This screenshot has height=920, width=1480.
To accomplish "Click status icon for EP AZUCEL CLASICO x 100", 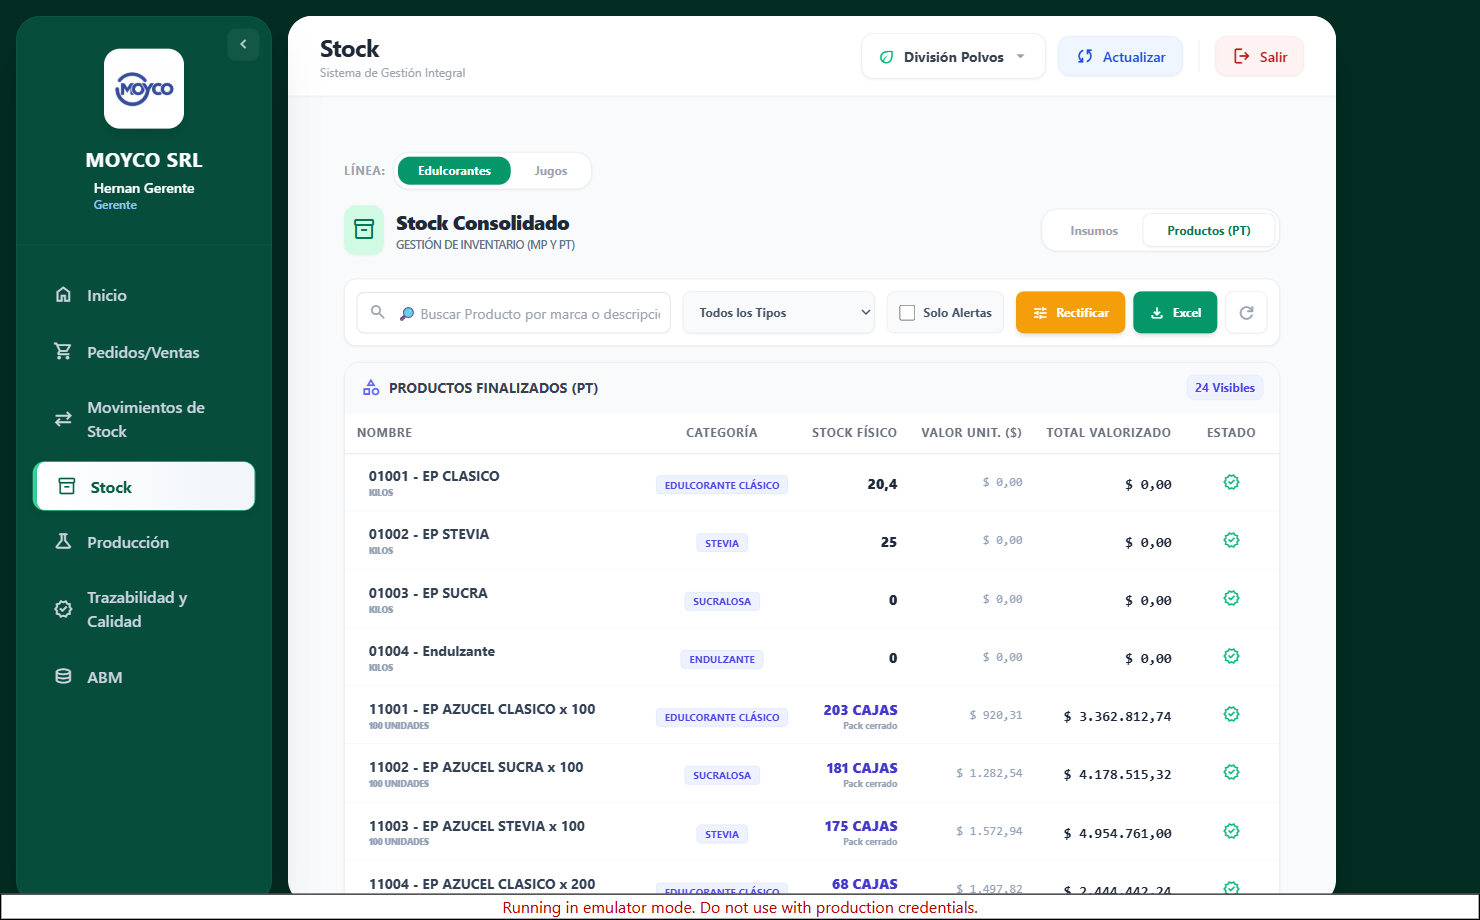I will pos(1231,714).
